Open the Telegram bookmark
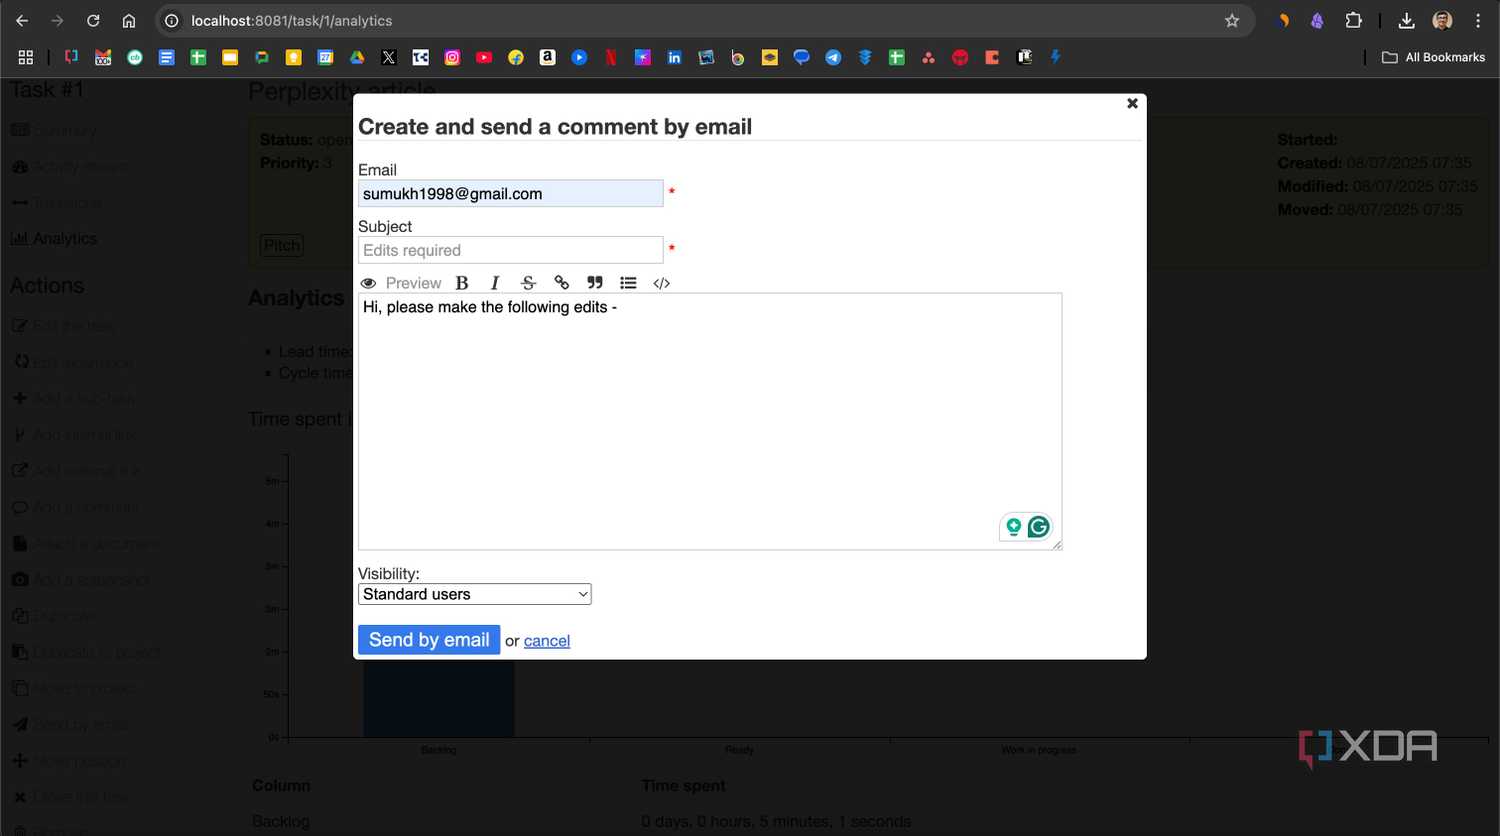 833,57
